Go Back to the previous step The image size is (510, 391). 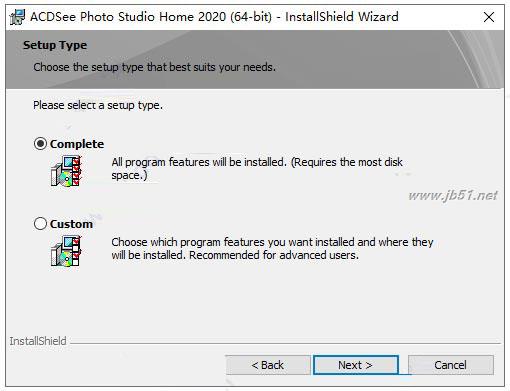coord(268,365)
